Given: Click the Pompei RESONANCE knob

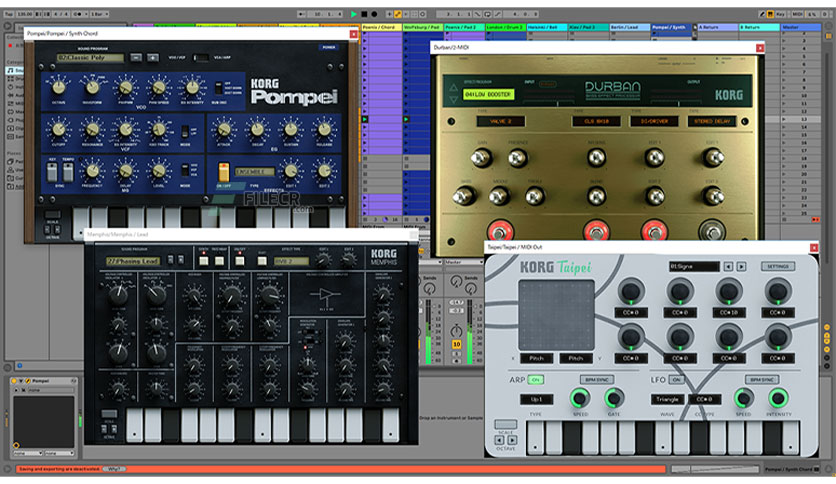Looking at the screenshot, I should coord(92,129).
